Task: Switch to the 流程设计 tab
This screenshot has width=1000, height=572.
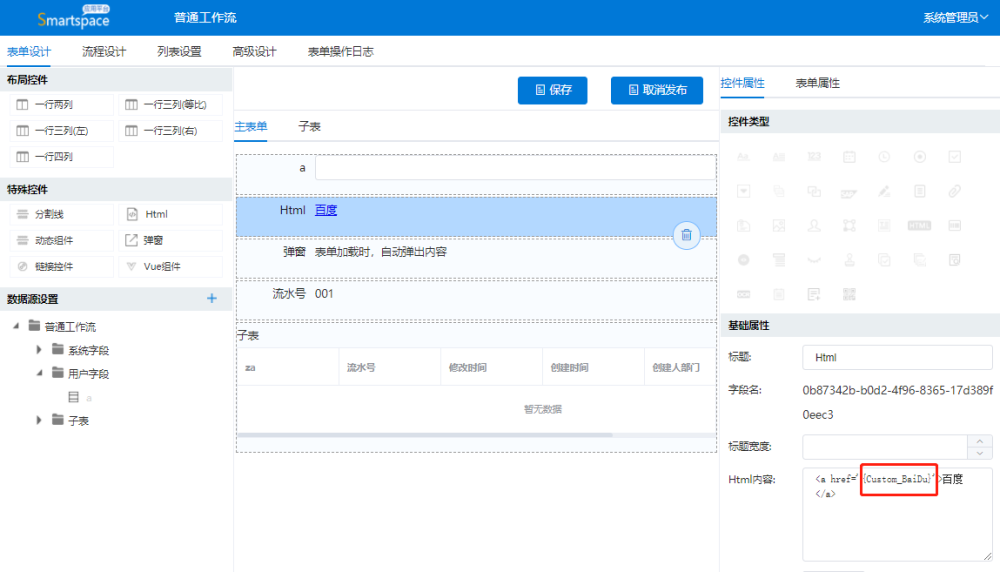Action: (104, 52)
